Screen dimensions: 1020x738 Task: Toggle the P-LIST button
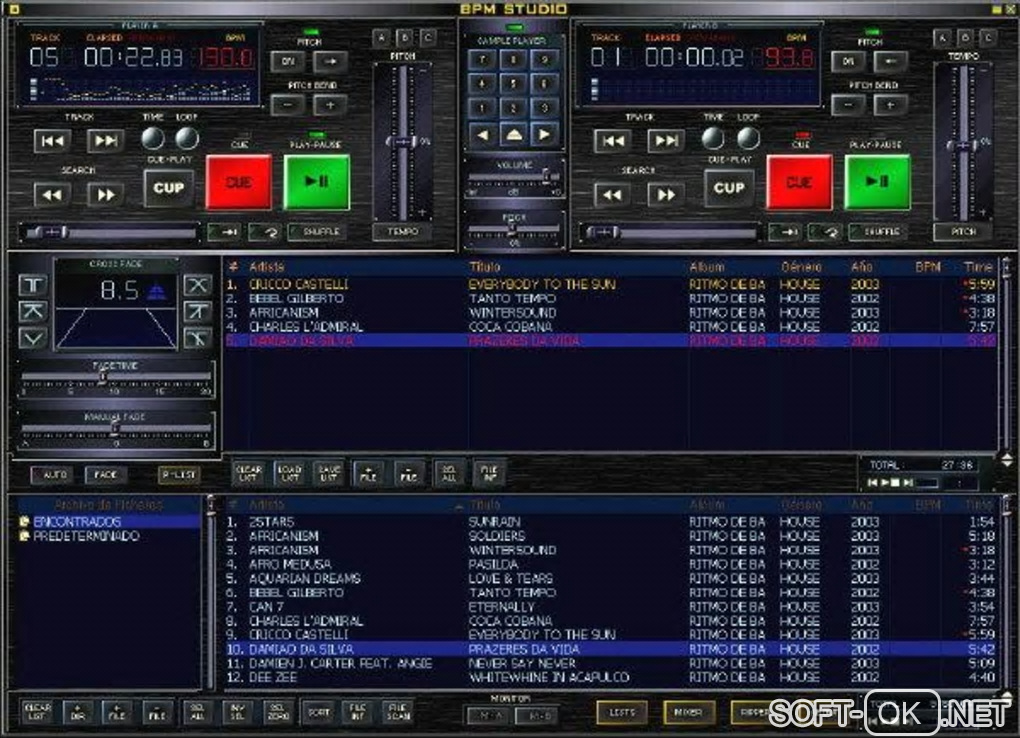pyautogui.click(x=178, y=475)
